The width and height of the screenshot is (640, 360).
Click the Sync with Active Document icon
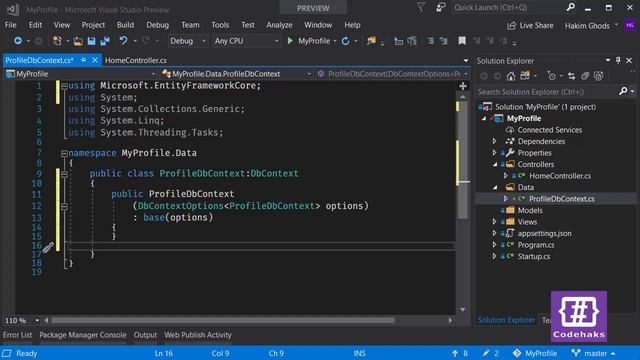point(571,76)
